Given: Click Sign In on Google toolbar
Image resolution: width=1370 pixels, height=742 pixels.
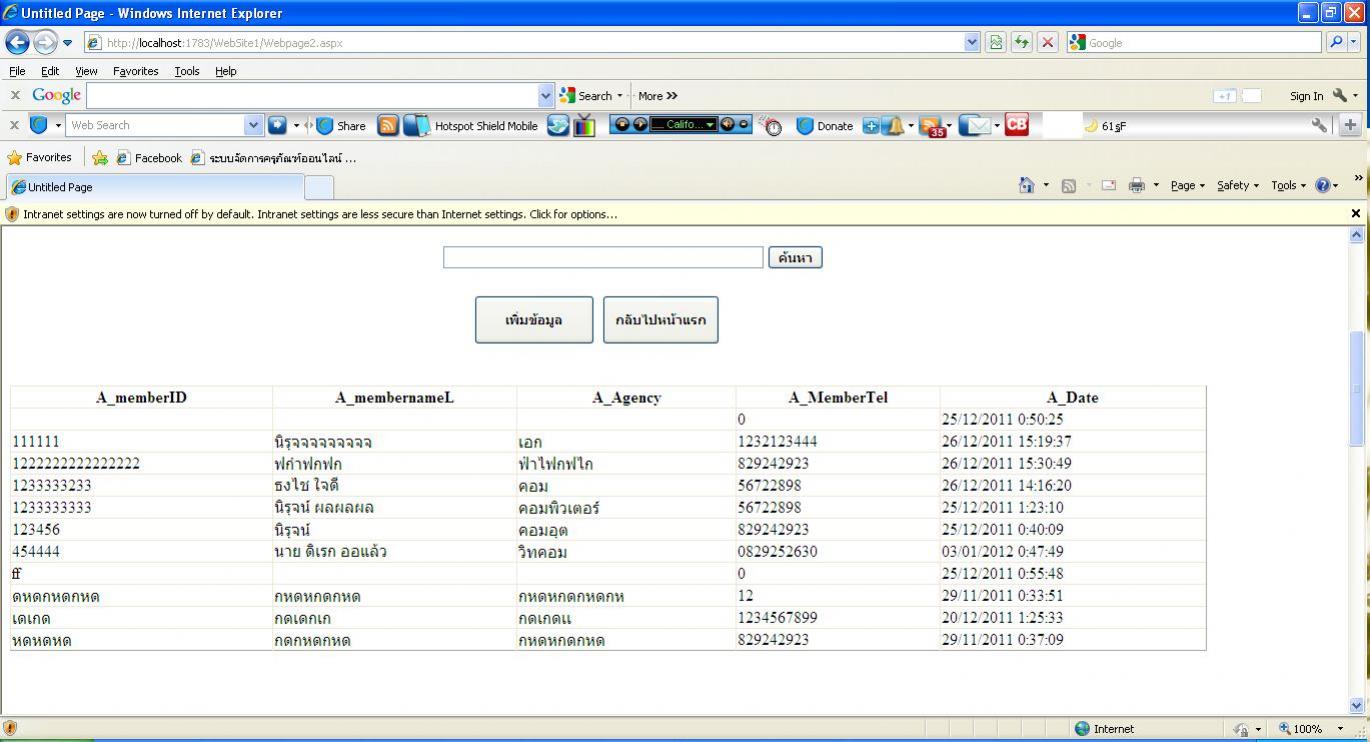Looking at the screenshot, I should coord(1306,96).
